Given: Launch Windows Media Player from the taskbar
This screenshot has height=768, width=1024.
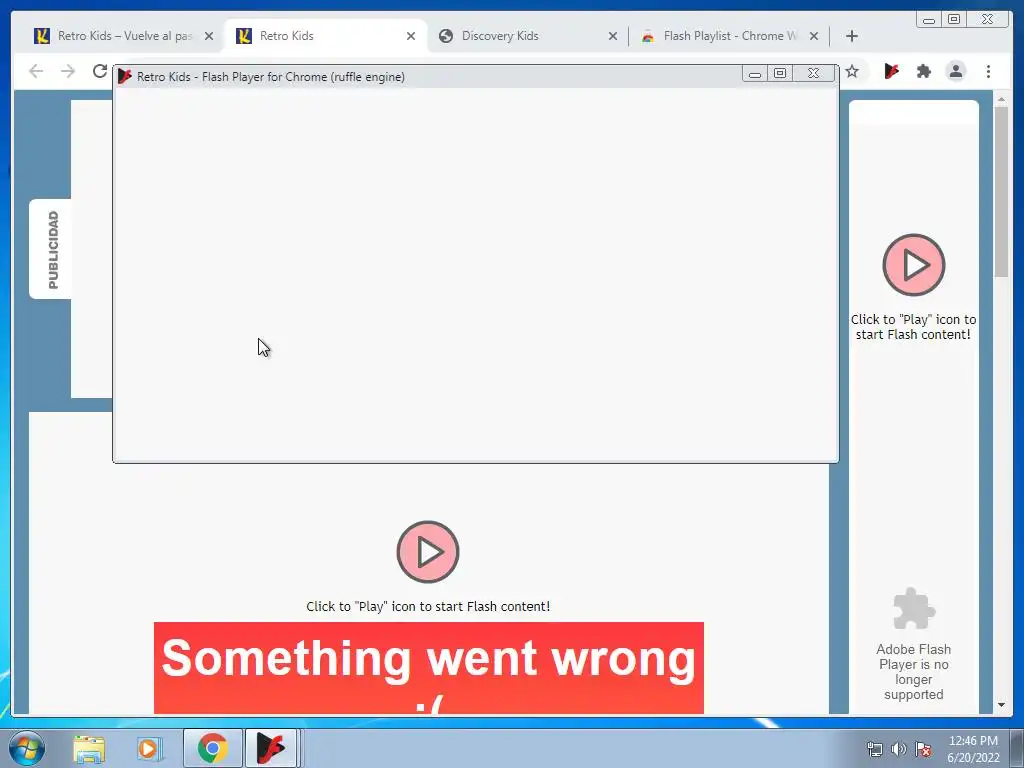Looking at the screenshot, I should coord(149,749).
